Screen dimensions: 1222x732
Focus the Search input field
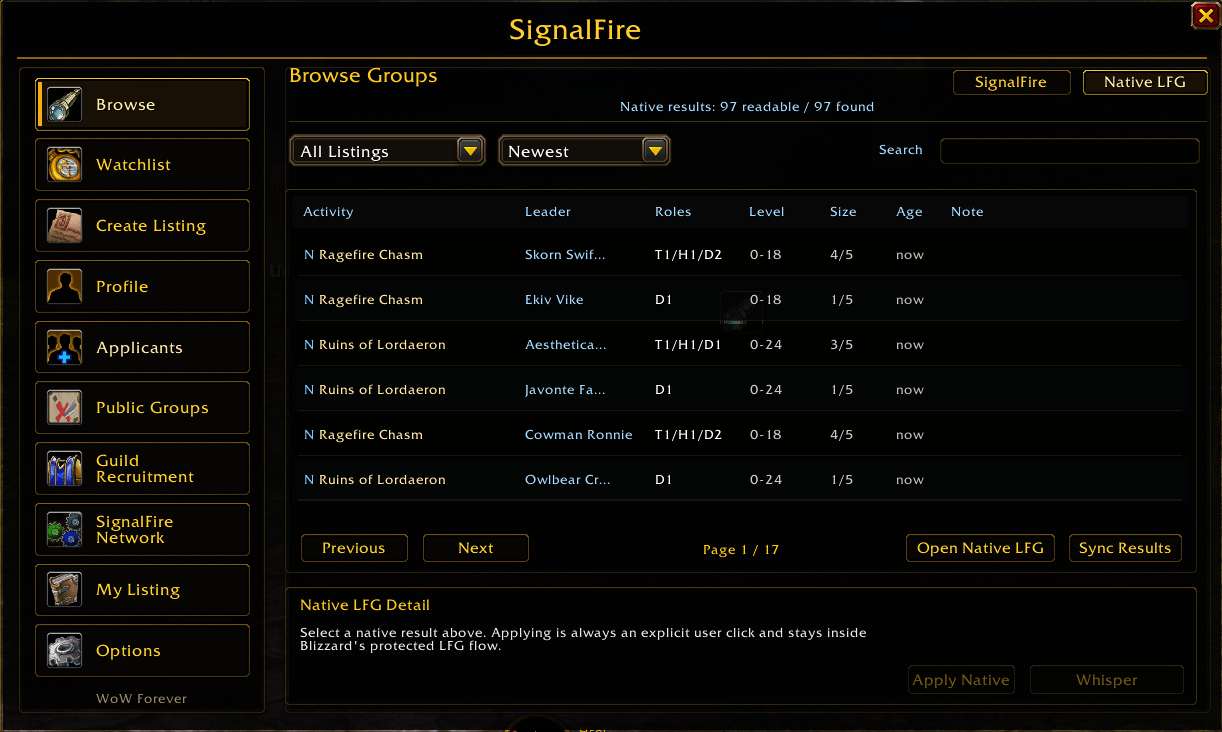(1069, 151)
